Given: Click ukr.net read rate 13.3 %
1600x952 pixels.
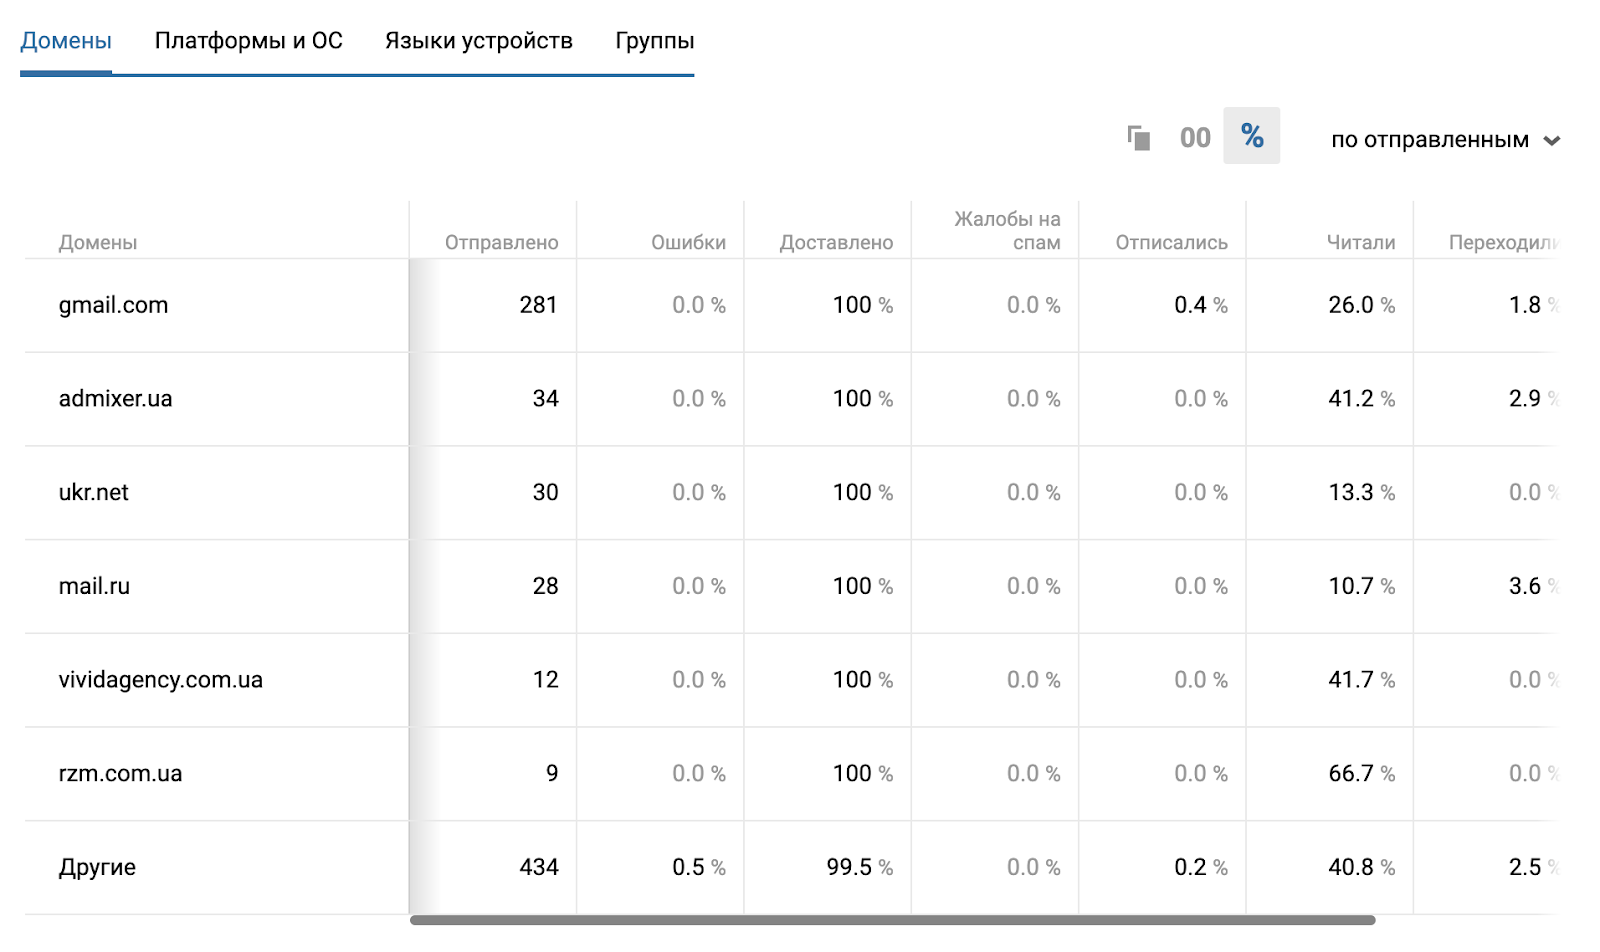Looking at the screenshot, I should pos(1362,493).
